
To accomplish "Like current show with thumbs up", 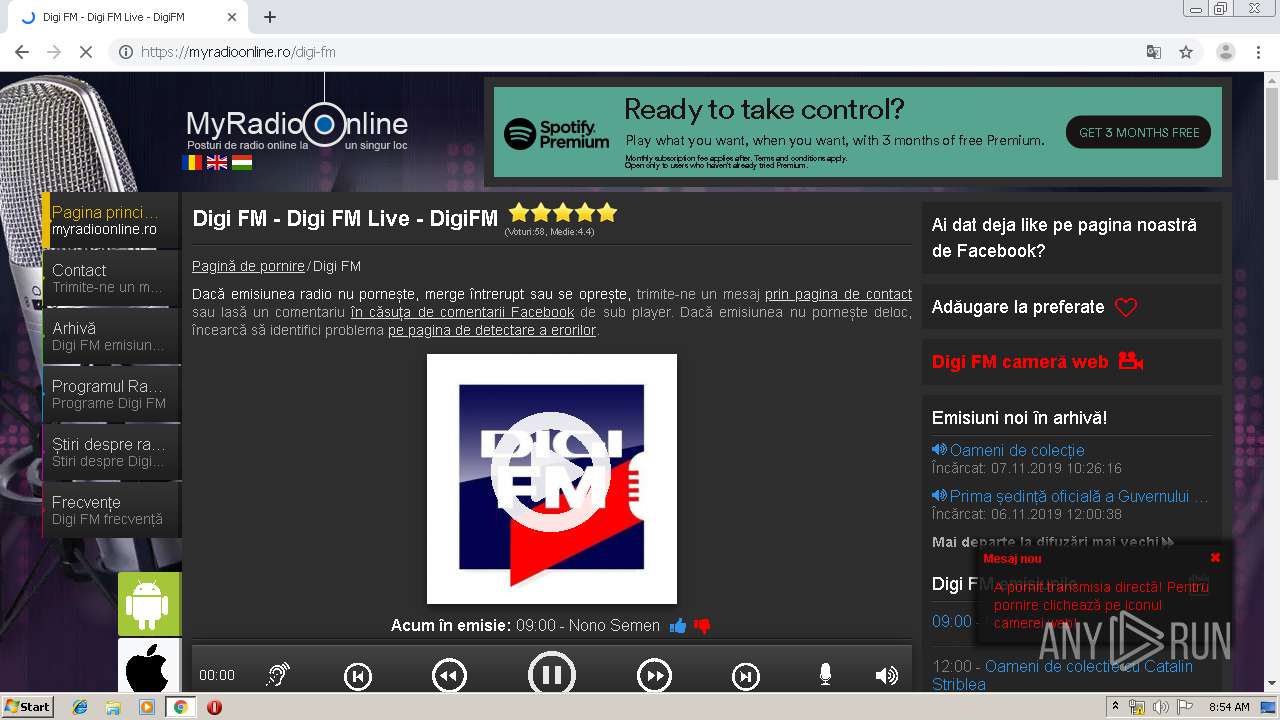I will pyautogui.click(x=678, y=626).
